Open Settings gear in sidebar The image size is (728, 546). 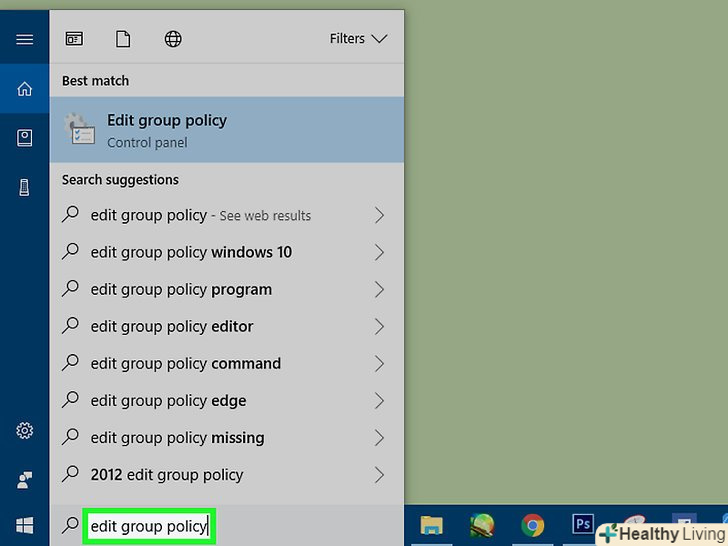[x=24, y=431]
